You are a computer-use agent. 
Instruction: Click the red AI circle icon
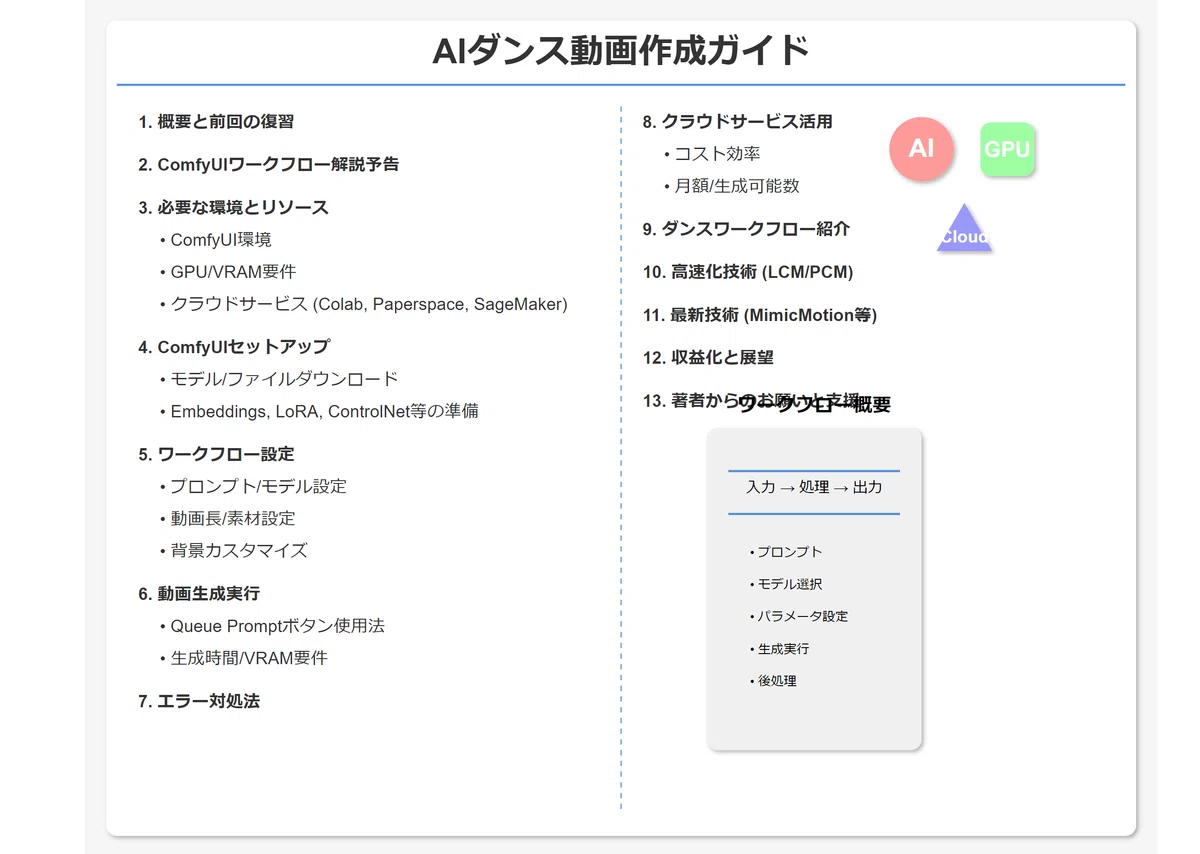(921, 148)
